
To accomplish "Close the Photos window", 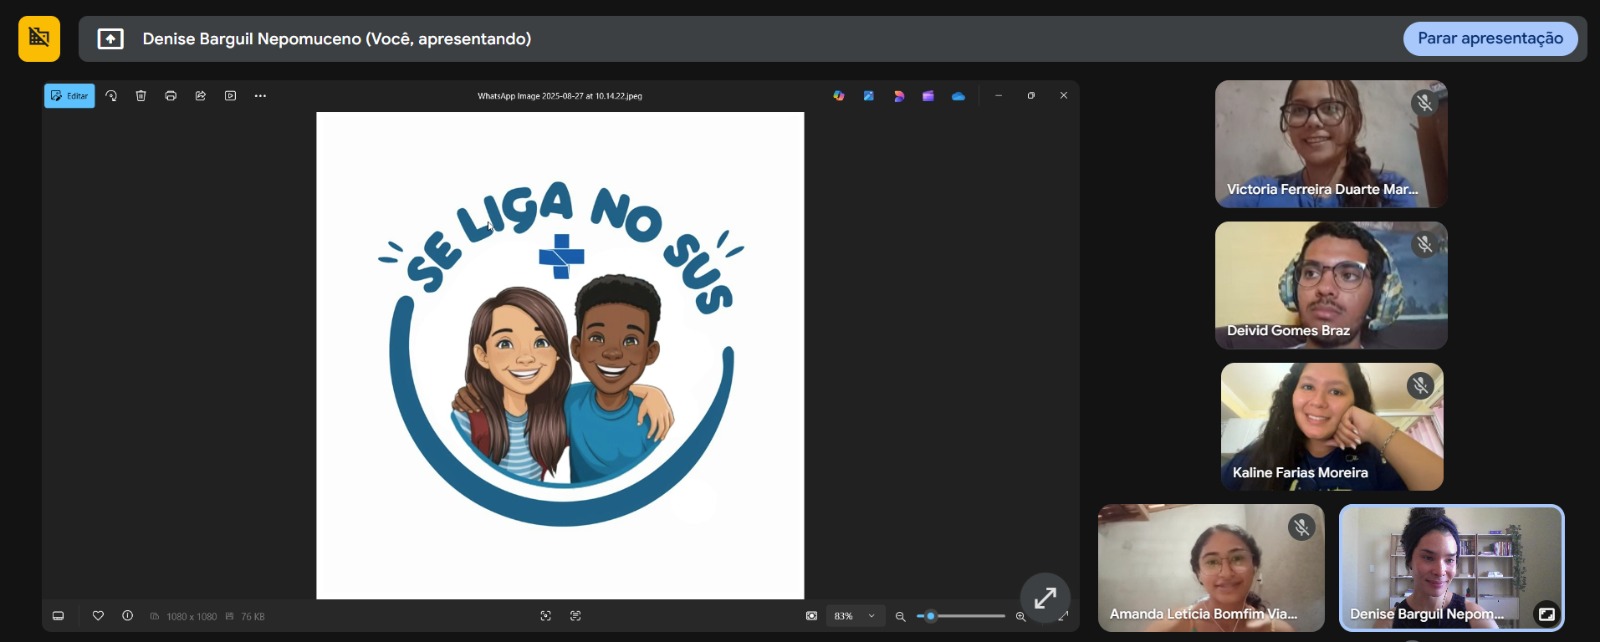I will (x=1063, y=96).
